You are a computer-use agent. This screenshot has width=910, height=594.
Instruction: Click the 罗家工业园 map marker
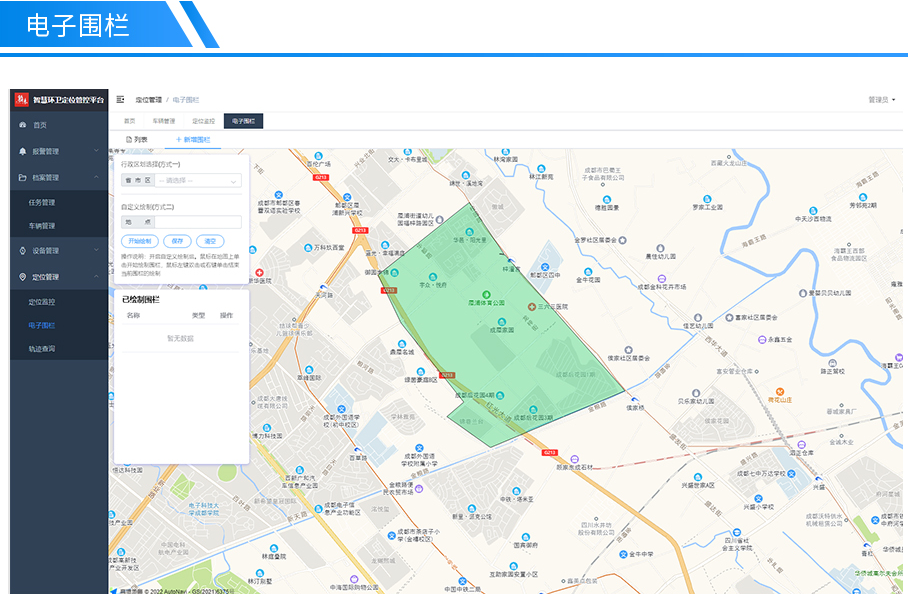point(707,199)
